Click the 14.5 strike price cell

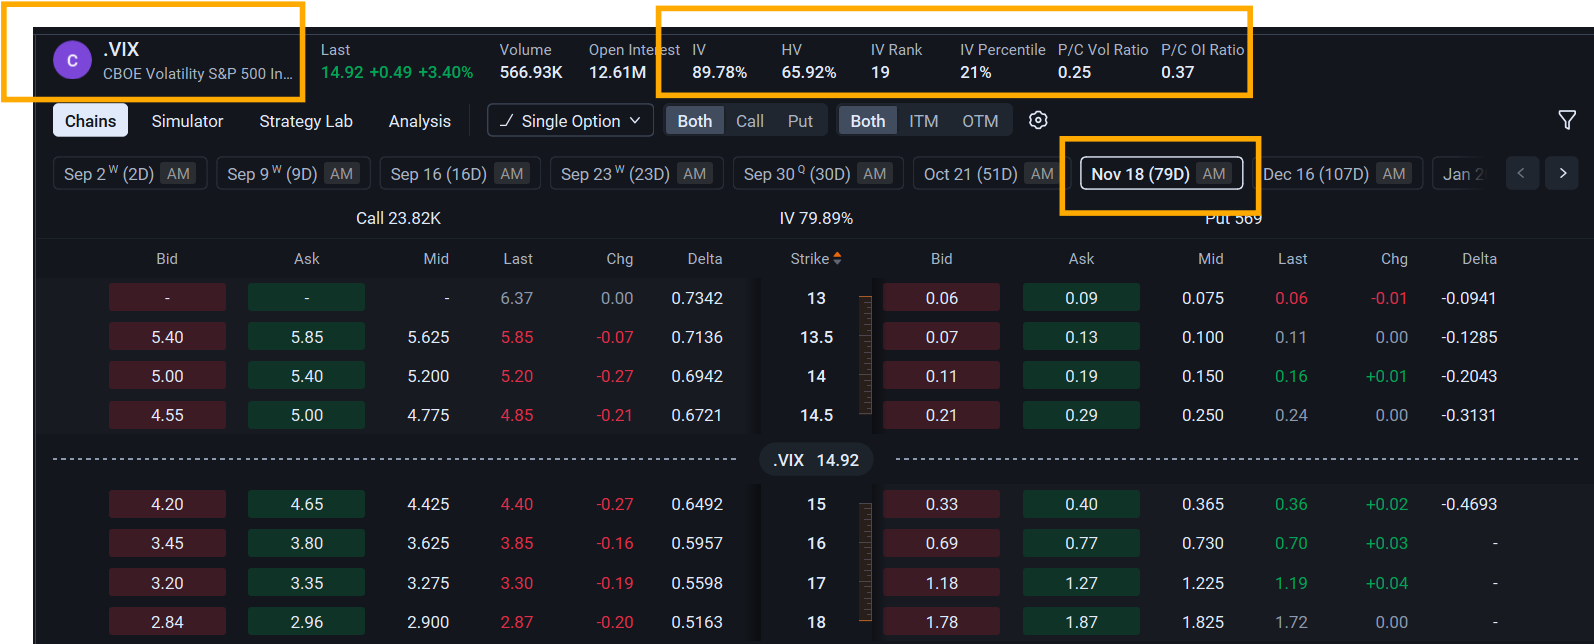[816, 415]
